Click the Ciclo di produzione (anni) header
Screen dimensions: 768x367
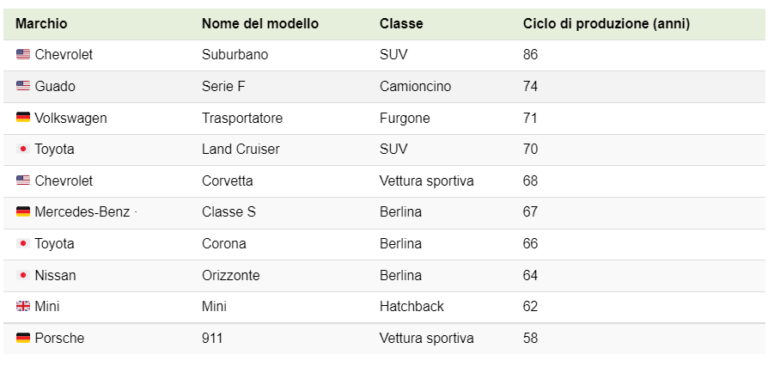click(x=606, y=24)
